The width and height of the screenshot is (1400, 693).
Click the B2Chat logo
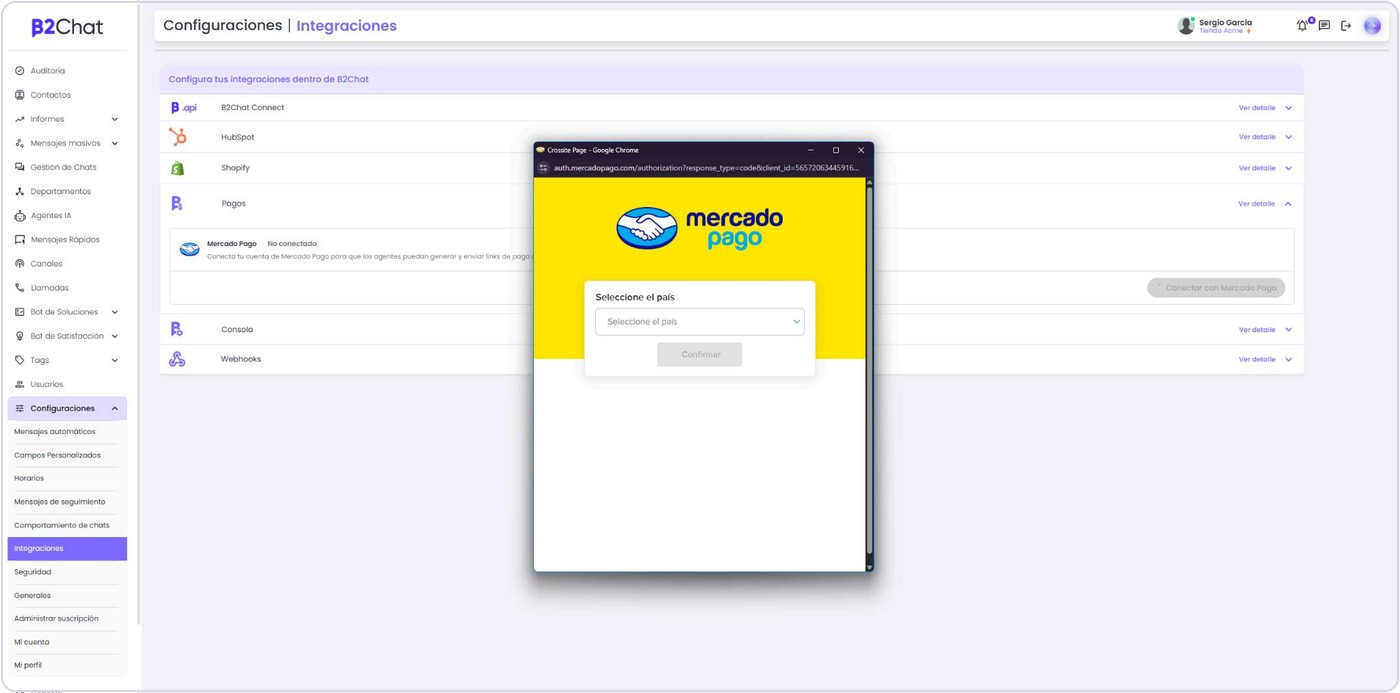pos(67,27)
